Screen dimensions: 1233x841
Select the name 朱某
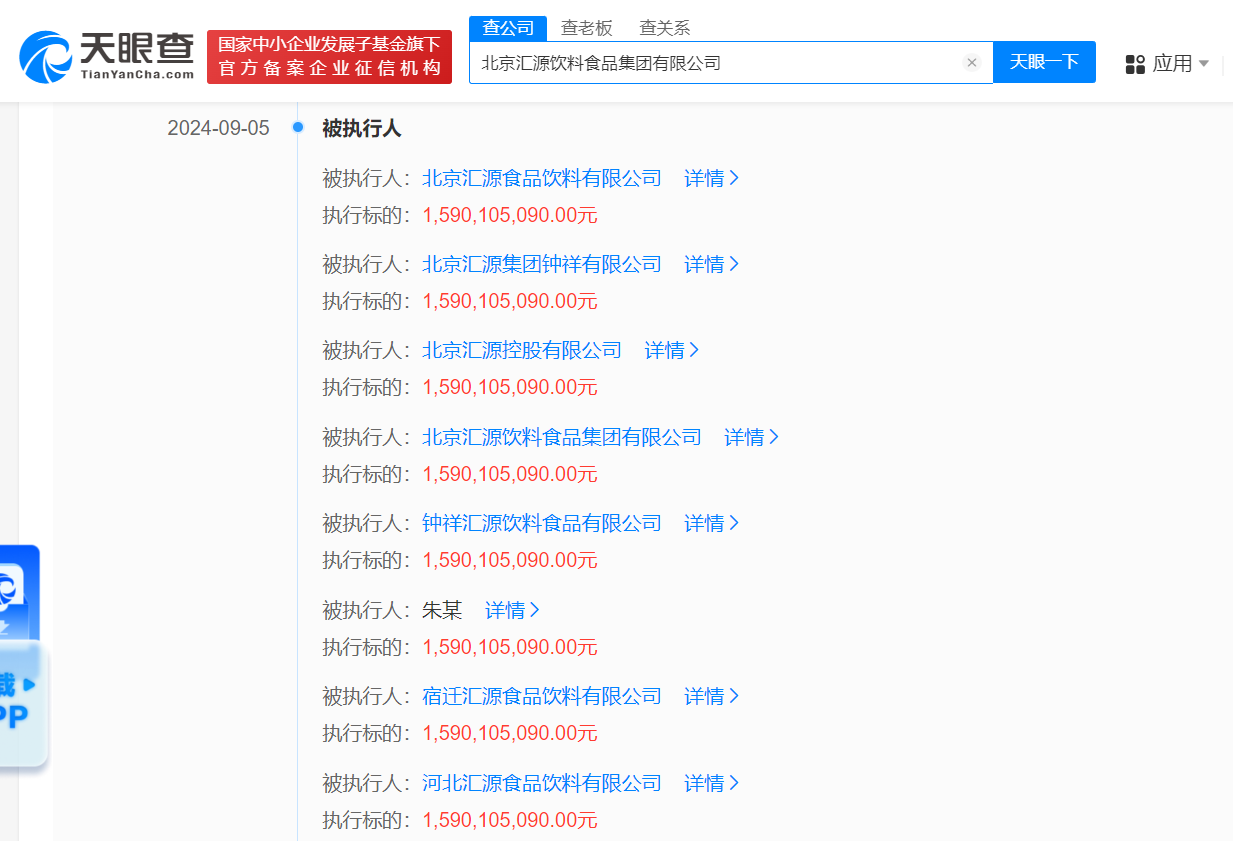pyautogui.click(x=442, y=610)
